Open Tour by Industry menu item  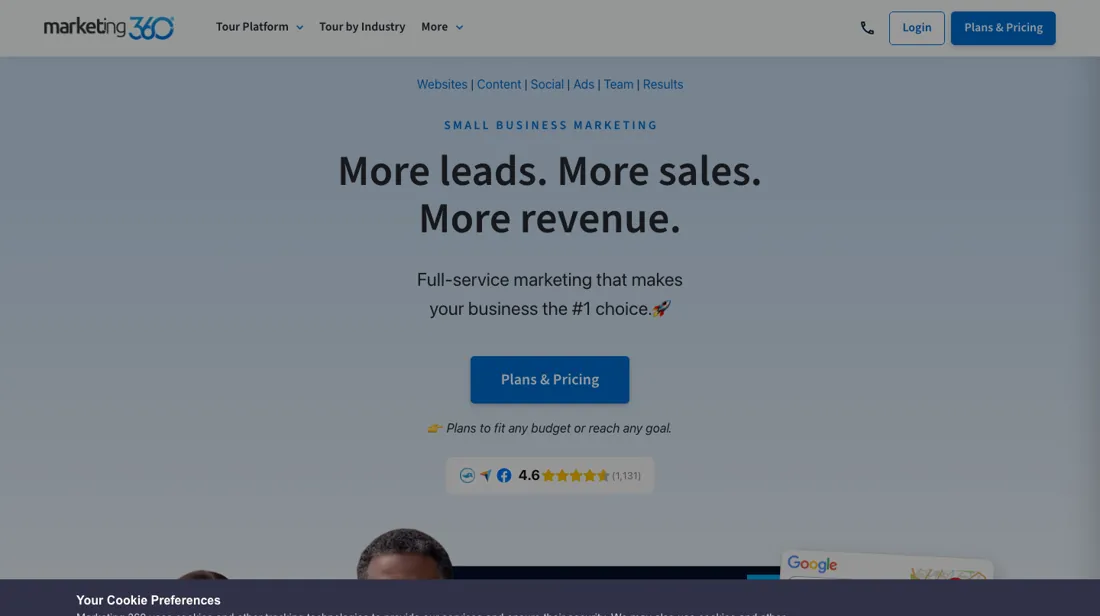[362, 27]
